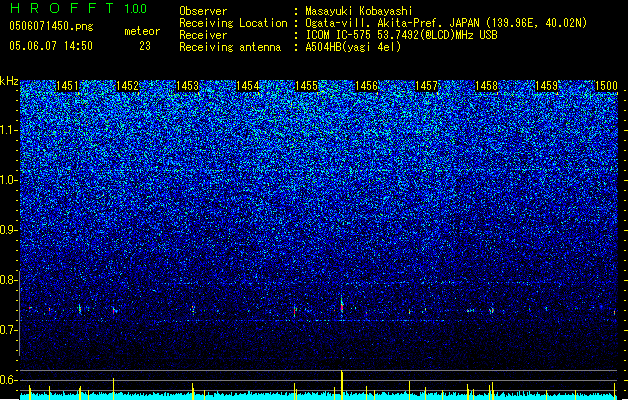The image size is (629, 400).
Task: Click the 1.1 kHz axis label
Action: pyautogui.click(x=8, y=130)
